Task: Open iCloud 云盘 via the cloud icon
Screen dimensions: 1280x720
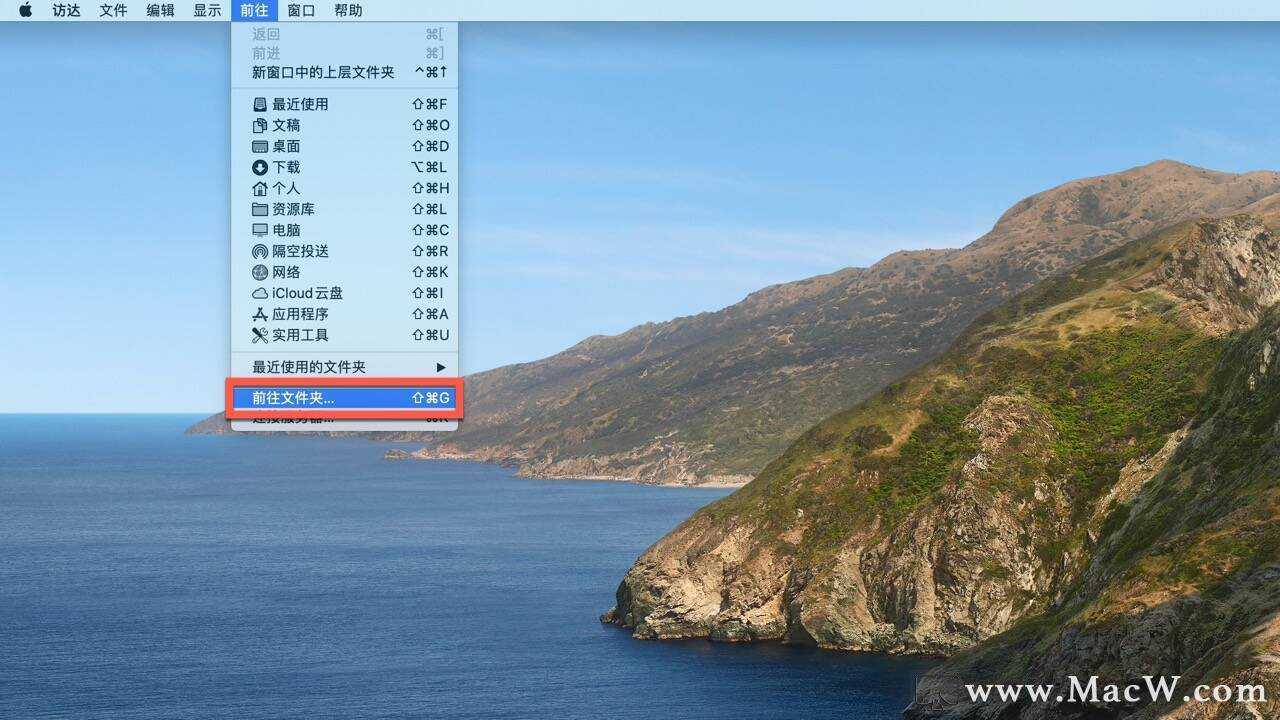Action: point(260,293)
